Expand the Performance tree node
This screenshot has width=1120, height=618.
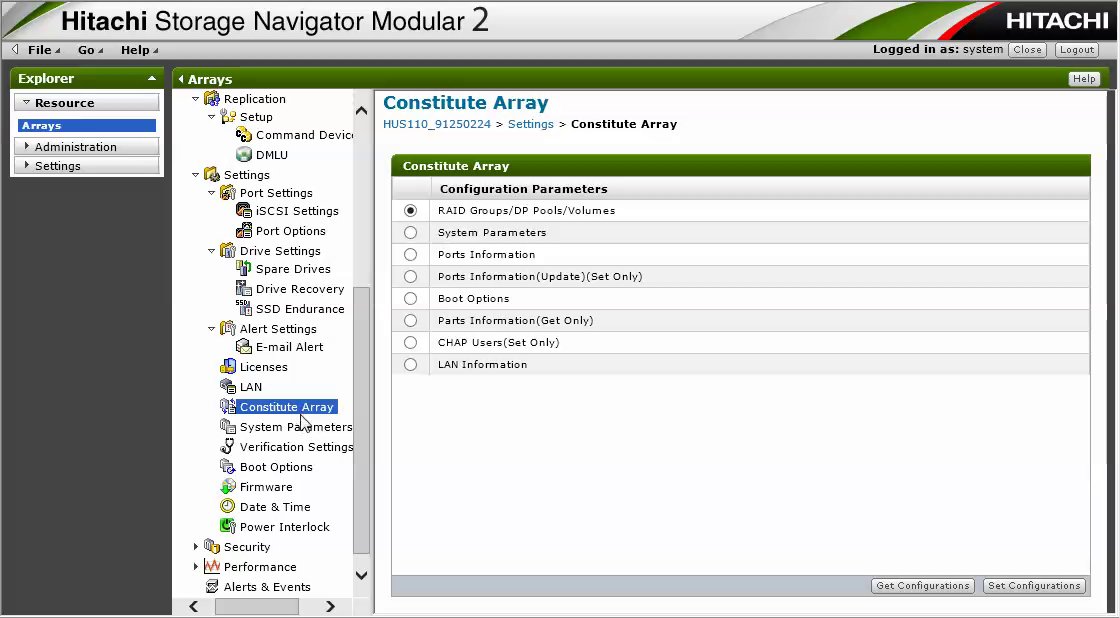coord(196,567)
